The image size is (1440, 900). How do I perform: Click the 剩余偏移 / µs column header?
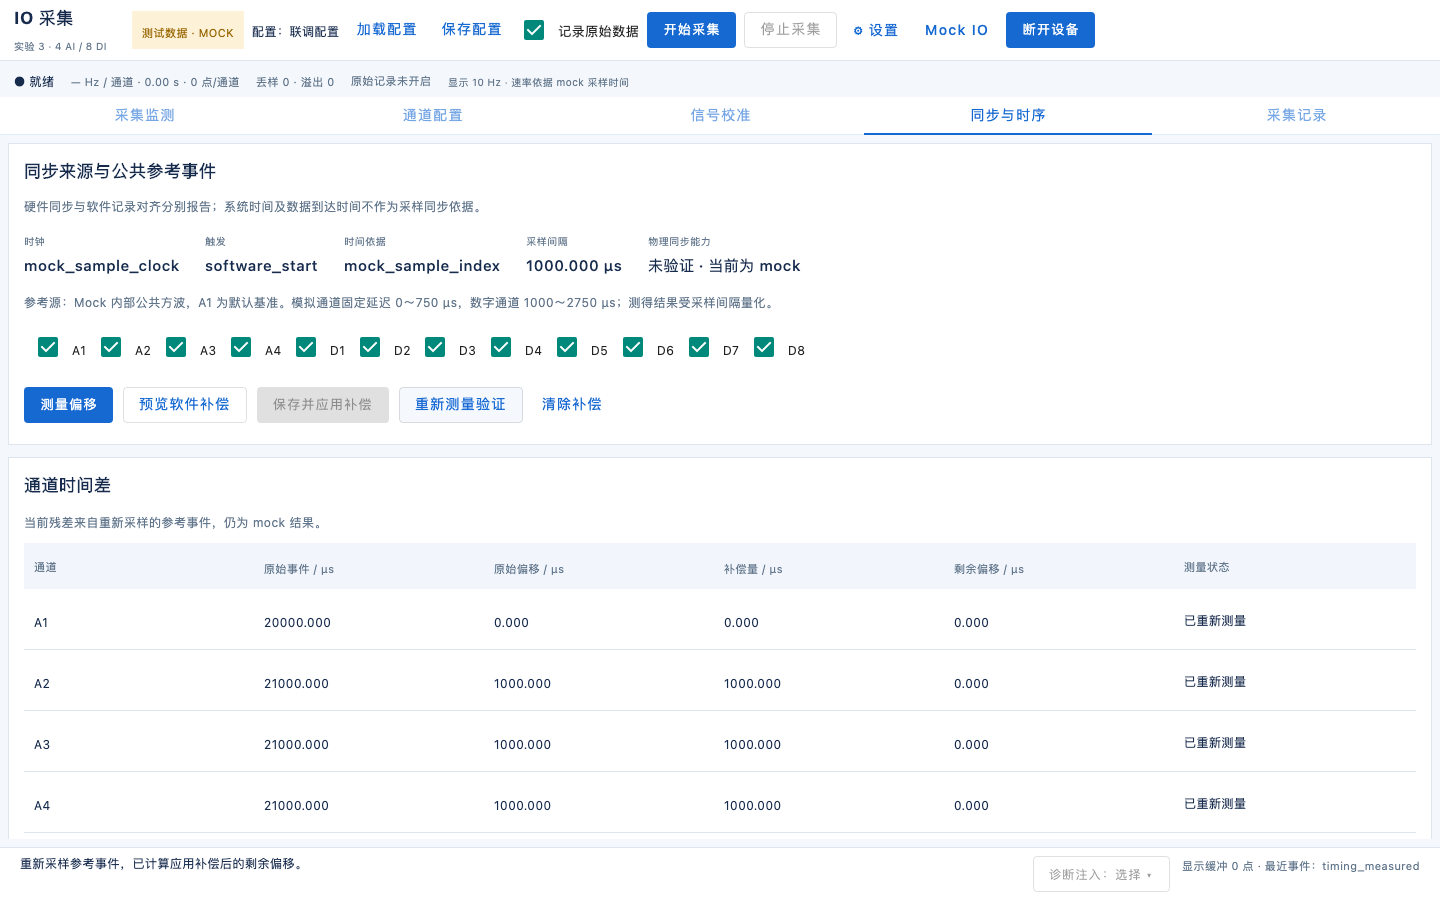point(989,569)
